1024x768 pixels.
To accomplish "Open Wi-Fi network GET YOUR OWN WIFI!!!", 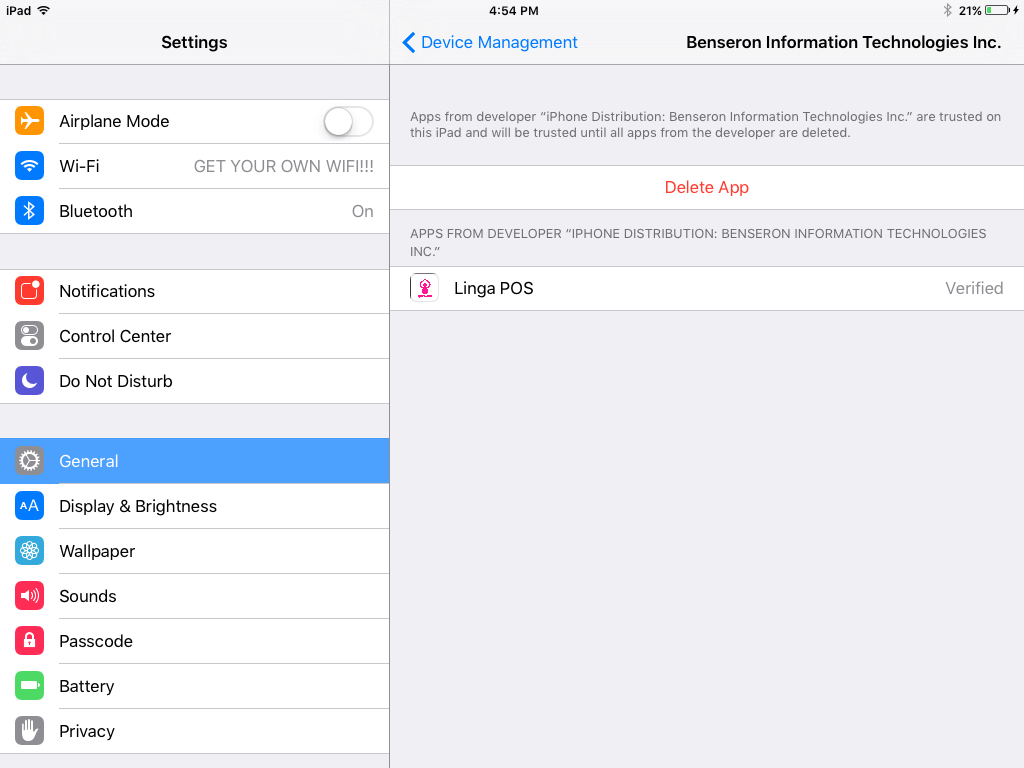I will pos(283,166).
